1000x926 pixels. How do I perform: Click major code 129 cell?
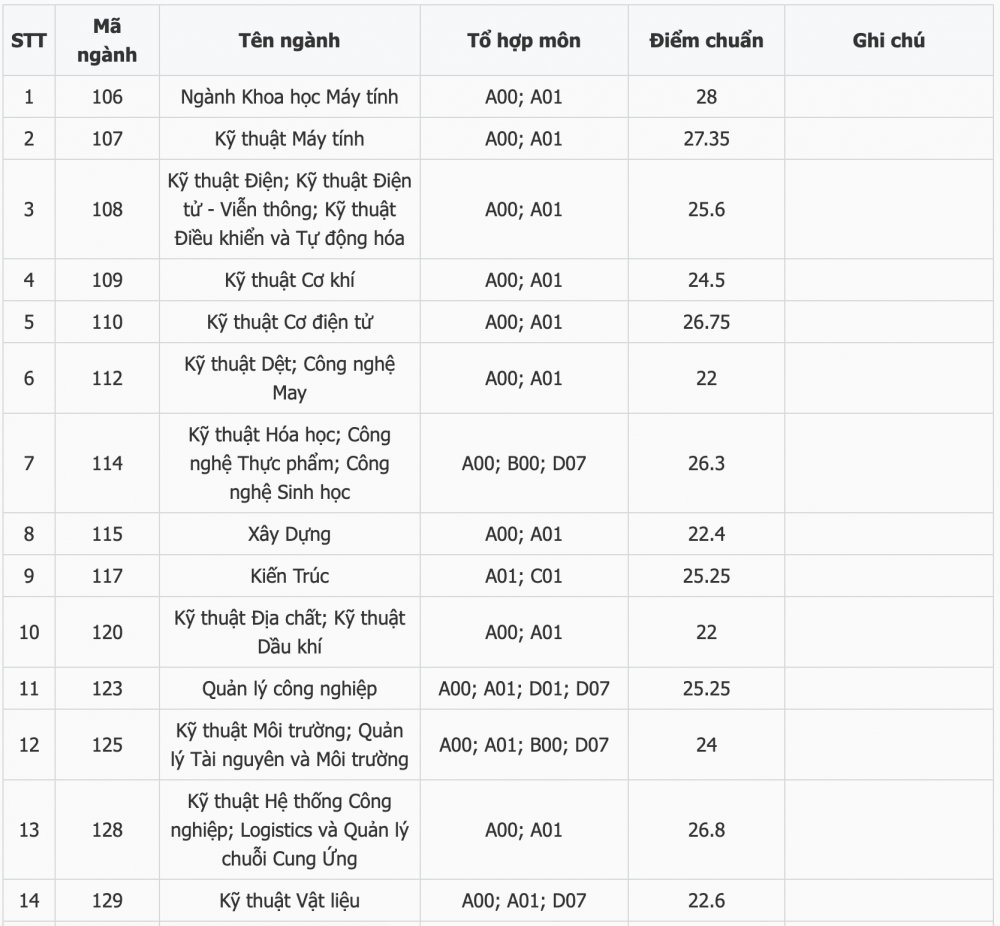coord(107,900)
